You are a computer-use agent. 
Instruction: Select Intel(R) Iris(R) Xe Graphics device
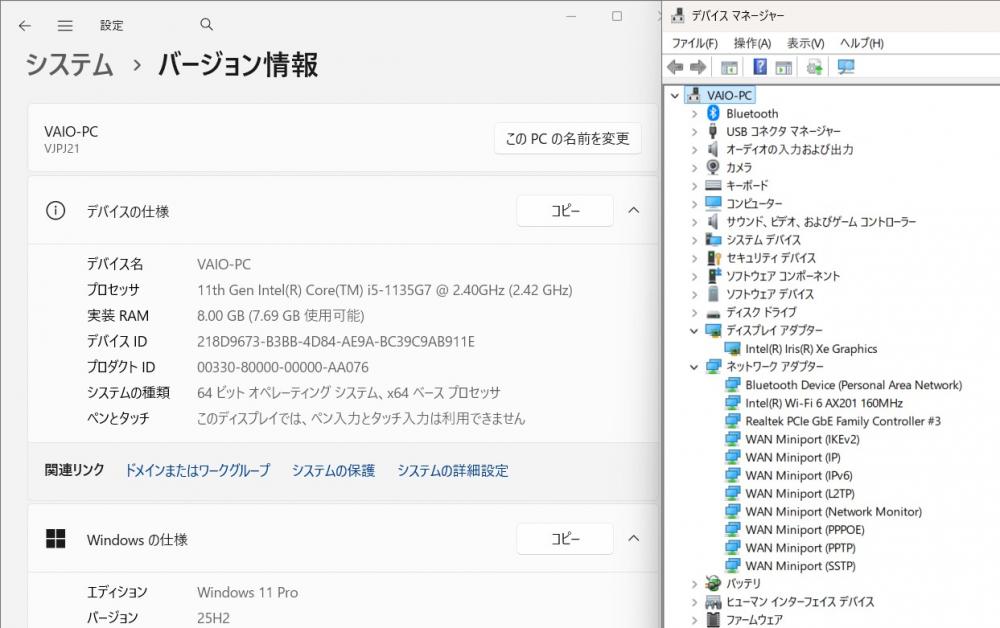pos(811,349)
